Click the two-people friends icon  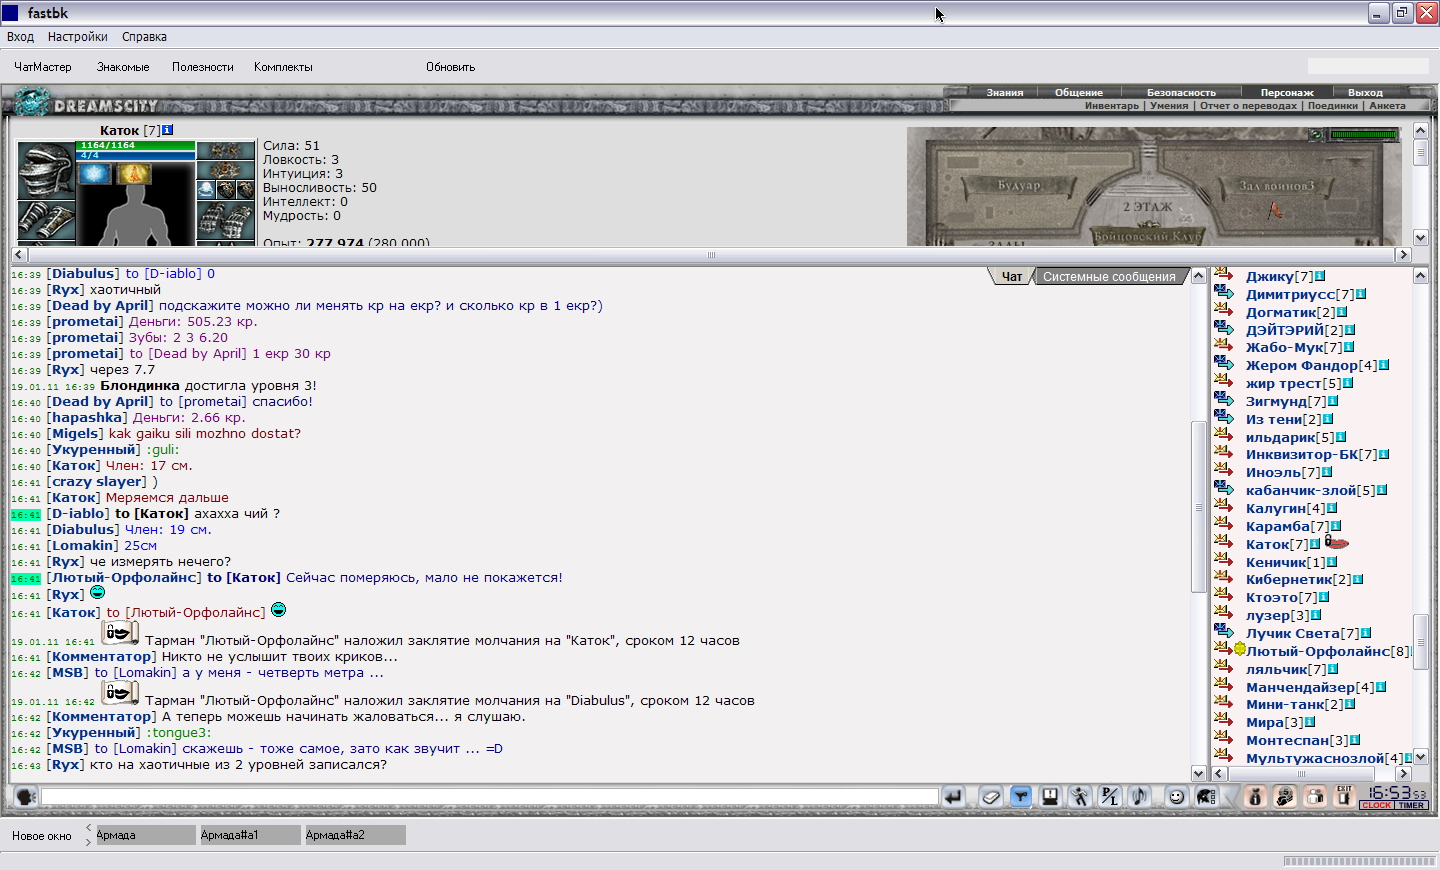(x=1315, y=797)
